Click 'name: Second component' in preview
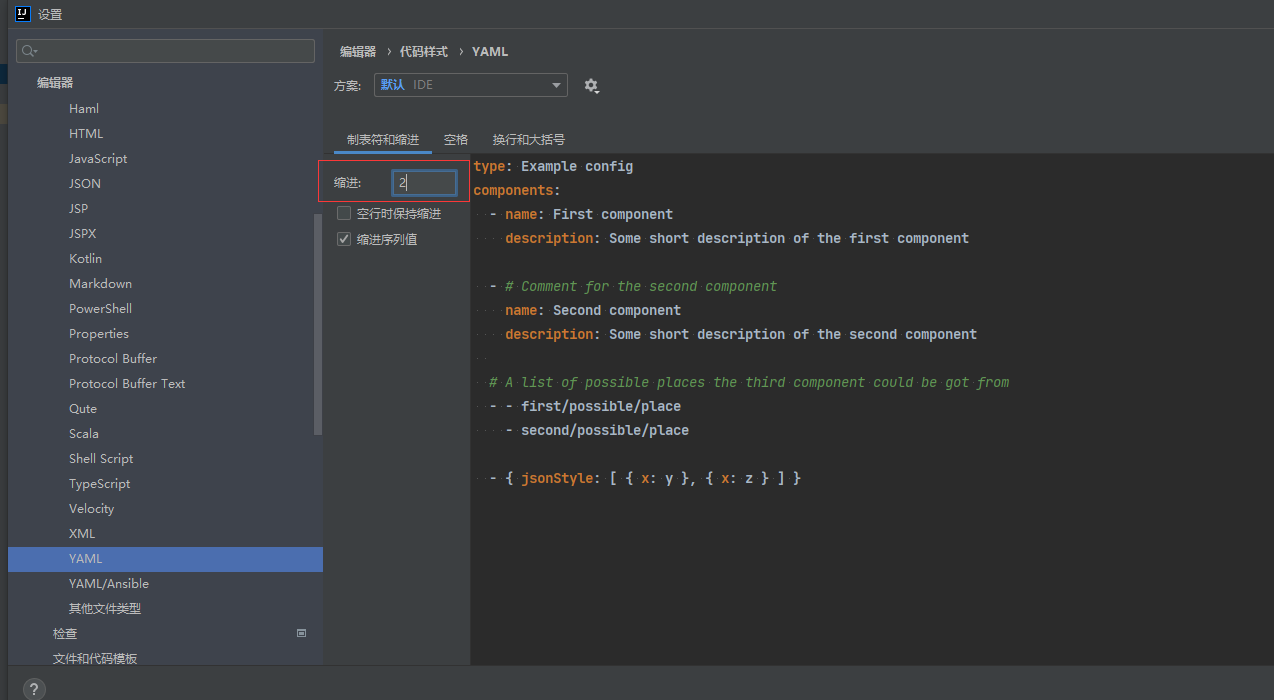 [x=593, y=310]
